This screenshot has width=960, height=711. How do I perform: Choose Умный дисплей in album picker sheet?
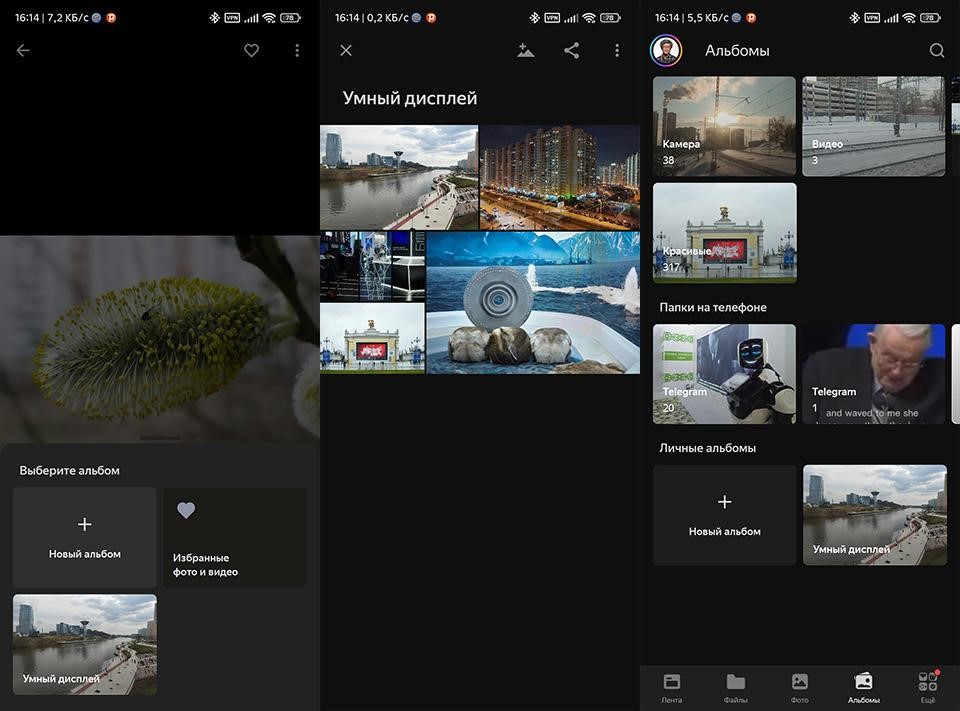[85, 644]
